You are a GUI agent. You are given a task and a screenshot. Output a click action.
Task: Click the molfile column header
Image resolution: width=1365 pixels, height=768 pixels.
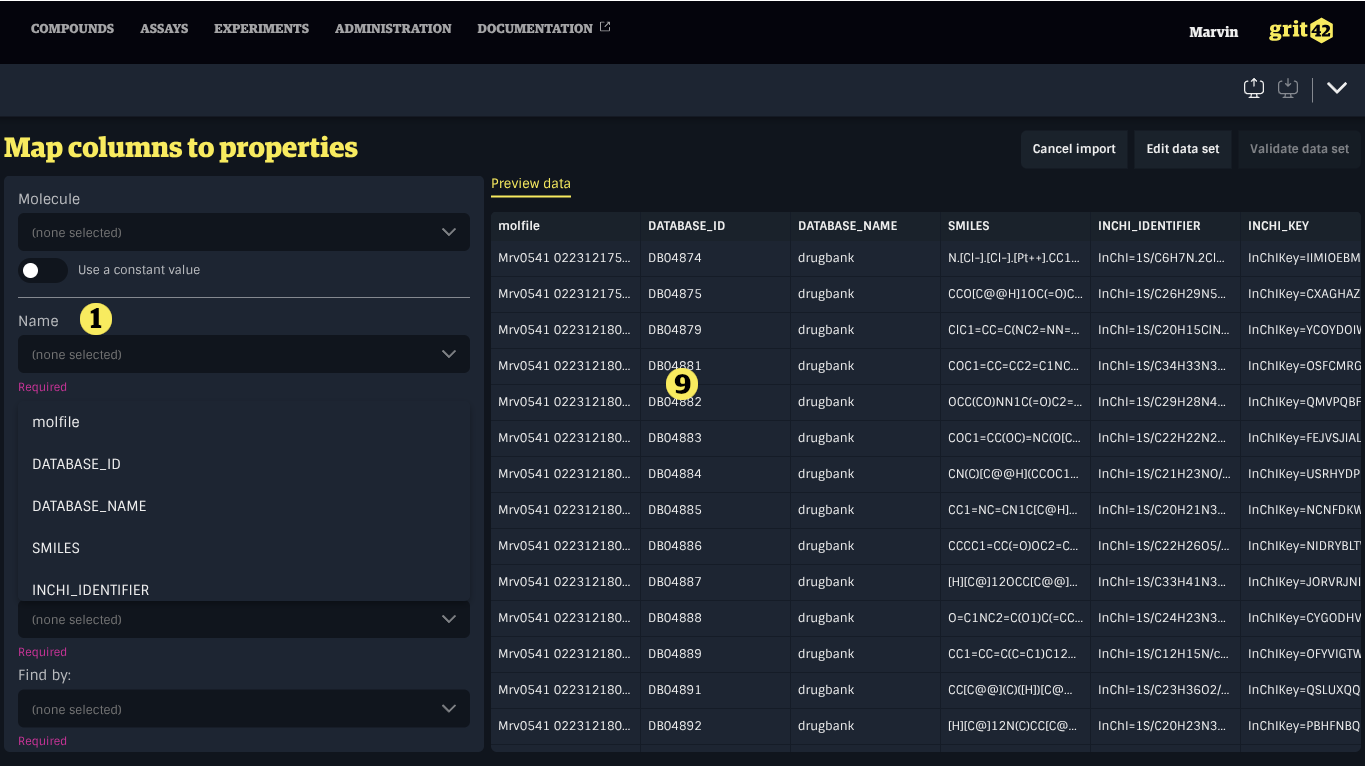(565, 226)
